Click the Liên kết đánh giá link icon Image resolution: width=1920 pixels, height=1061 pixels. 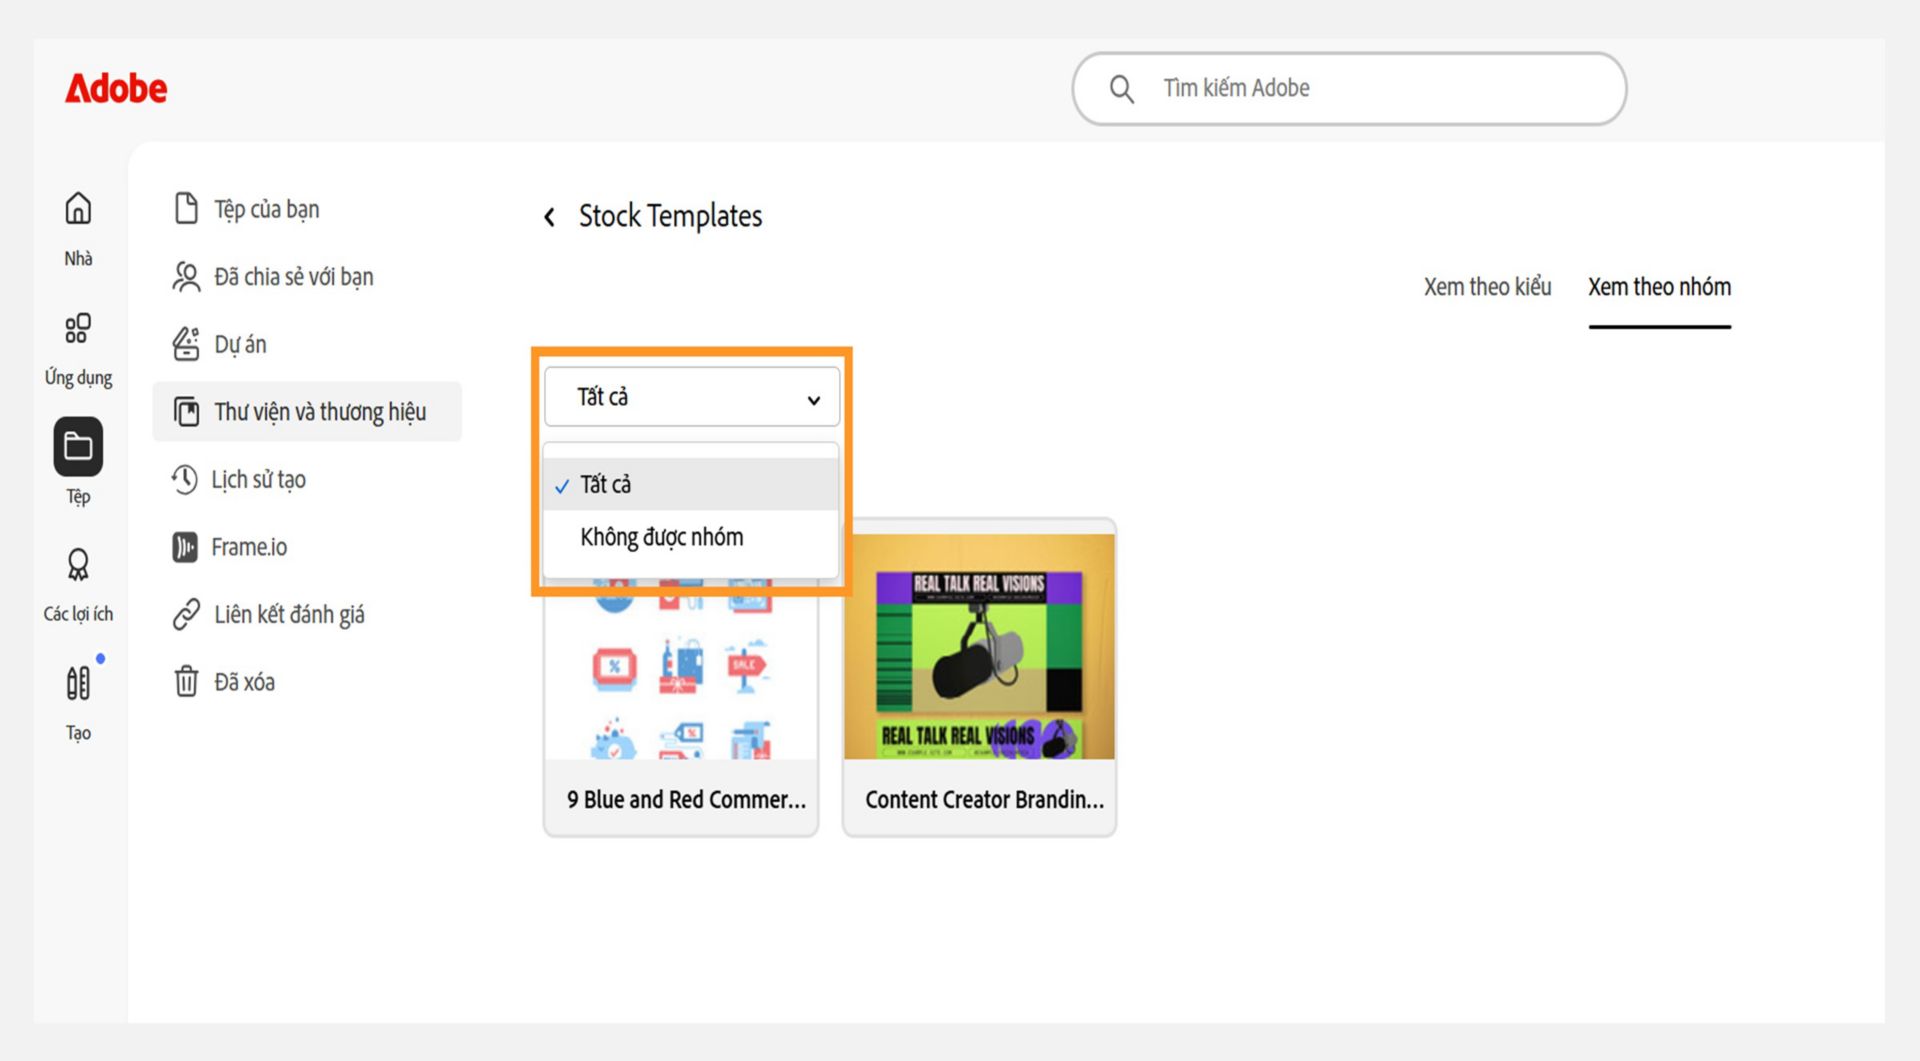pos(186,614)
